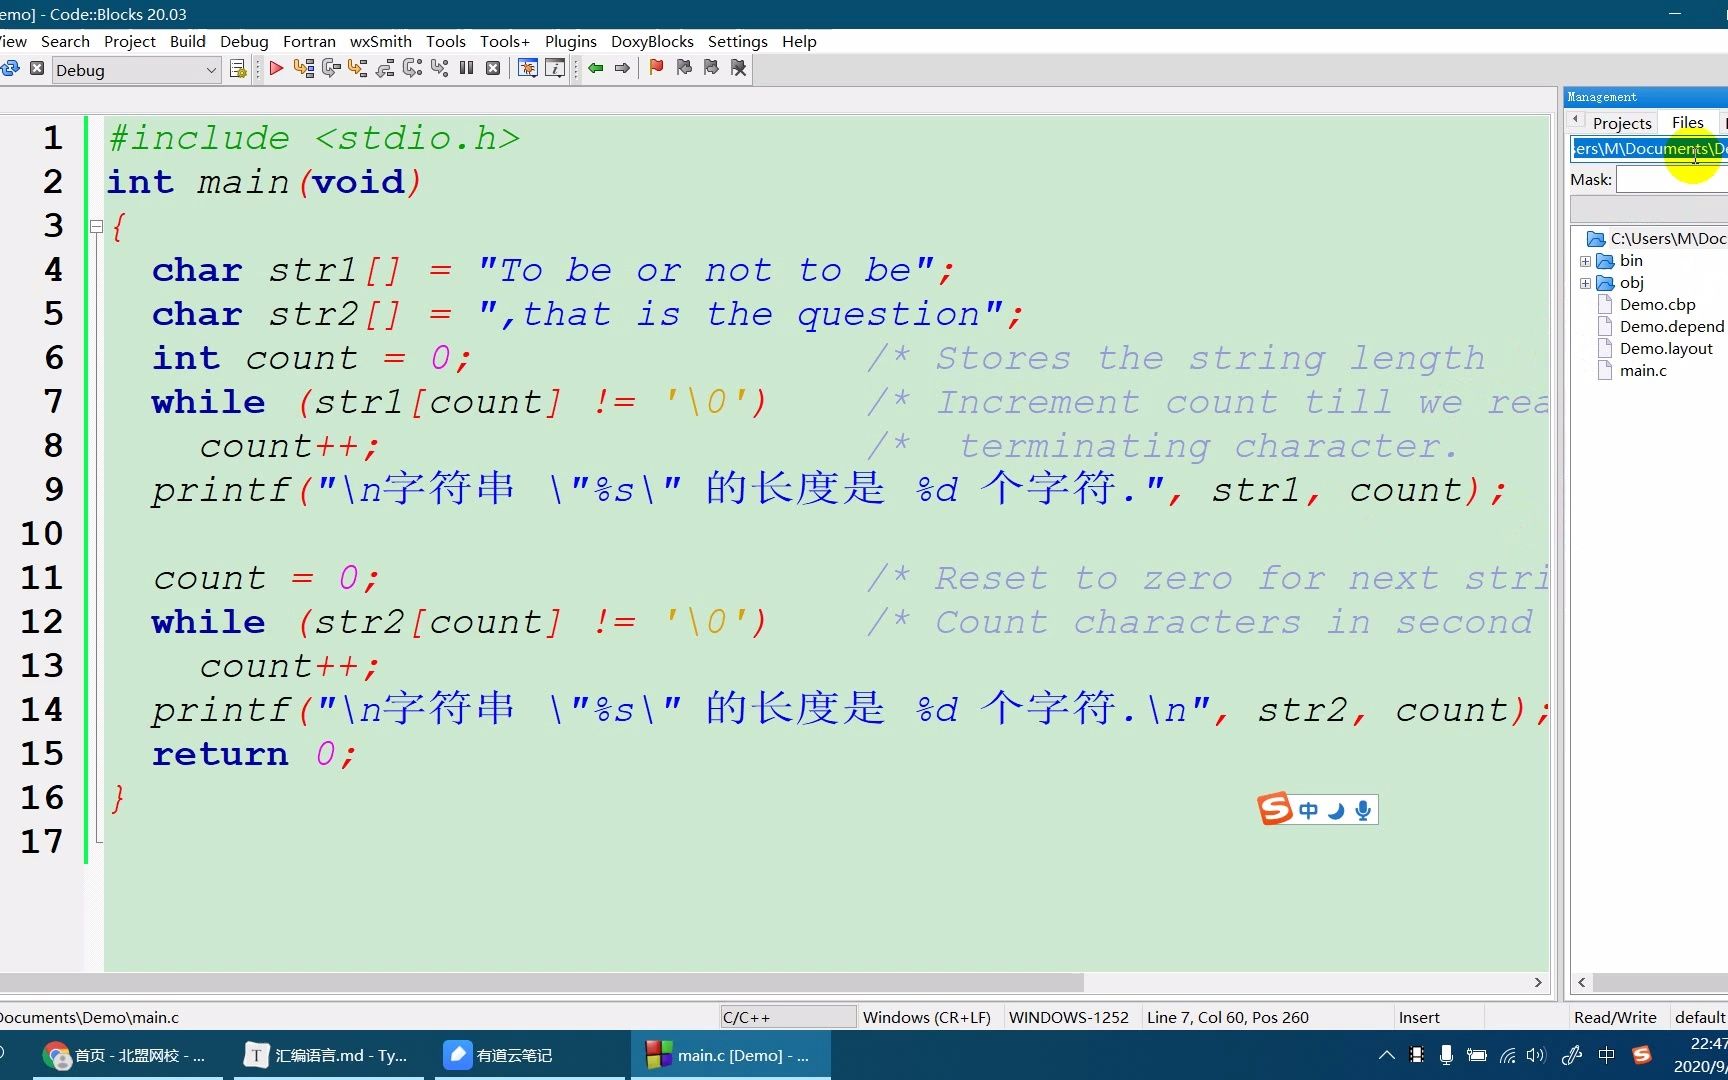This screenshot has height=1080, width=1728.
Task: Open debugger Various info icon
Action: (x=555, y=68)
